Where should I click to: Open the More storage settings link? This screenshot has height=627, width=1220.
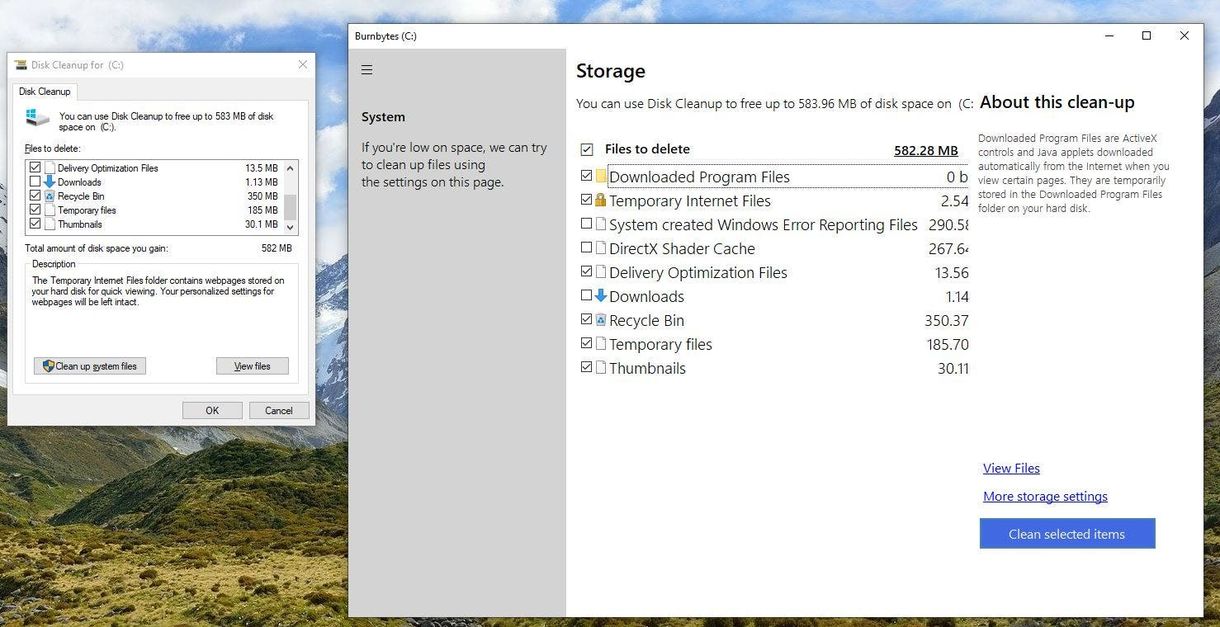click(1045, 496)
